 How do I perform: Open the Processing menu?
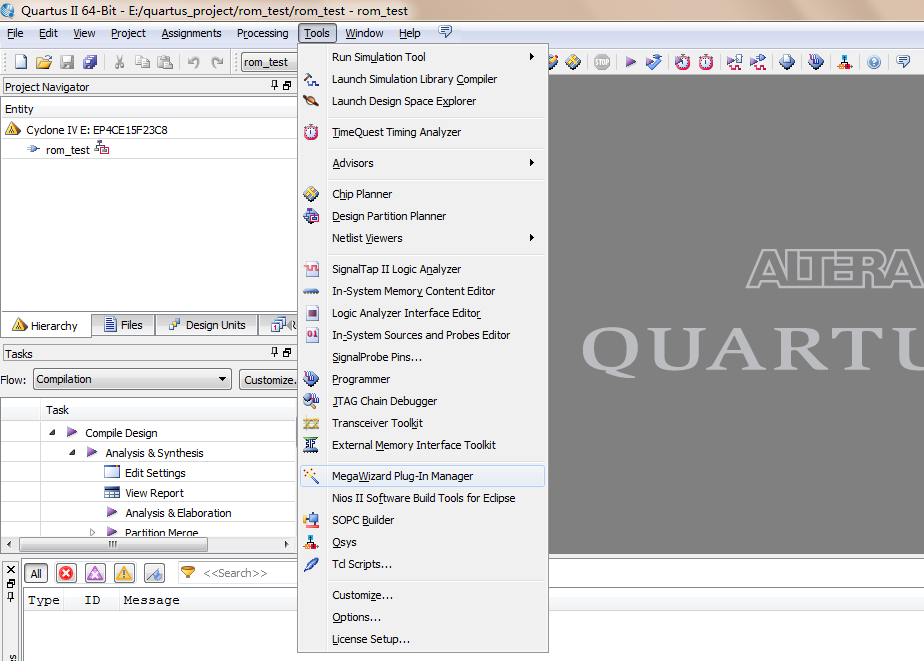(263, 33)
